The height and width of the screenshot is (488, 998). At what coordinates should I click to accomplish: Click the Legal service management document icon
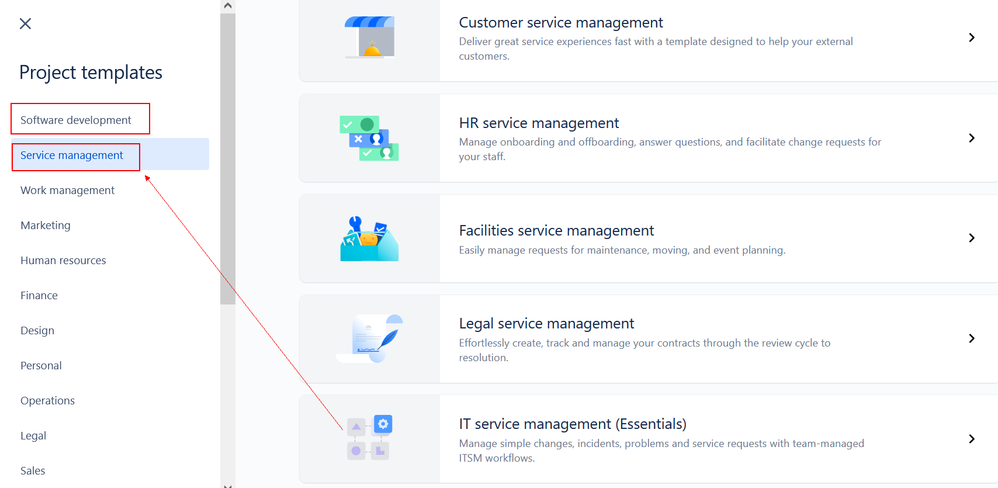[370, 338]
